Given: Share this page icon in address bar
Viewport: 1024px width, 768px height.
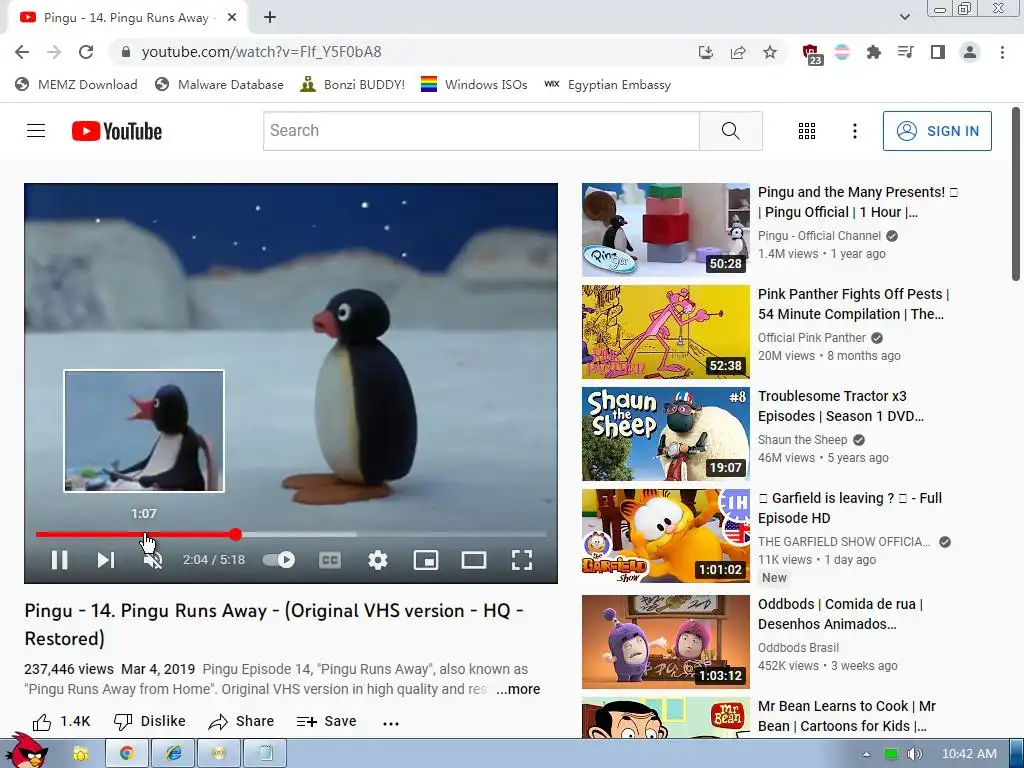Looking at the screenshot, I should pyautogui.click(x=738, y=52).
